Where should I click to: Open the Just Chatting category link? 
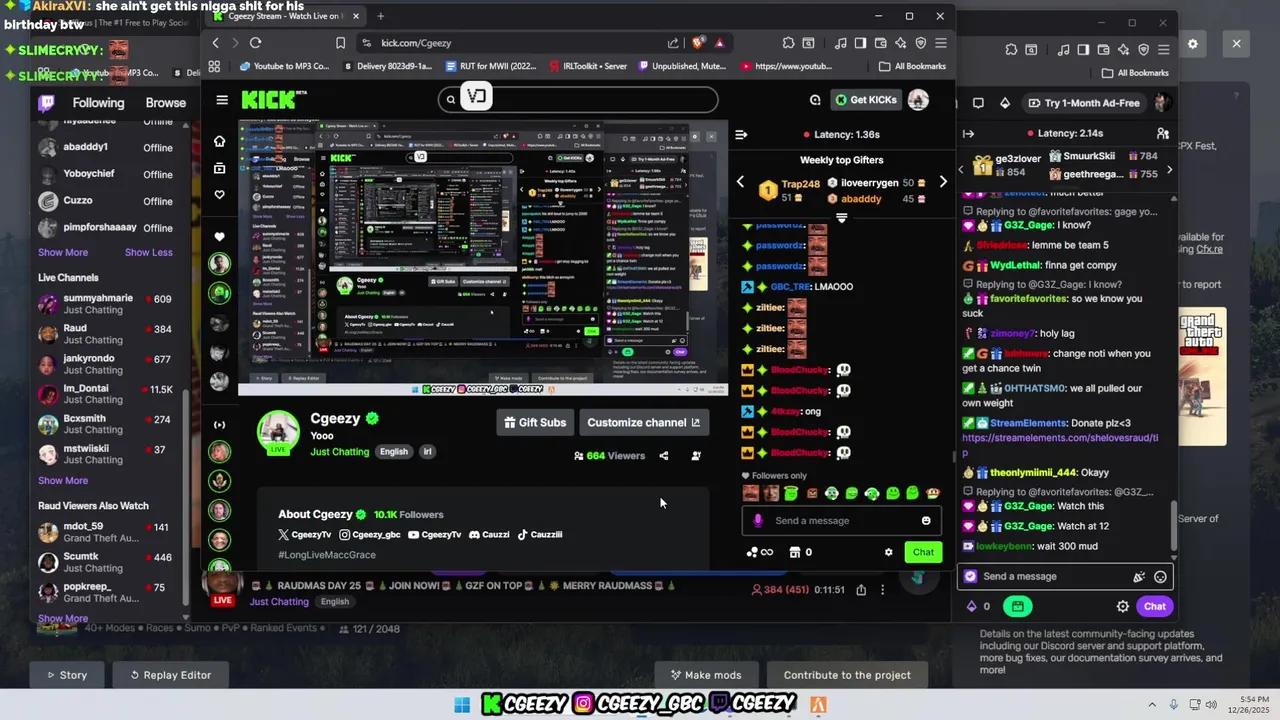(x=339, y=452)
